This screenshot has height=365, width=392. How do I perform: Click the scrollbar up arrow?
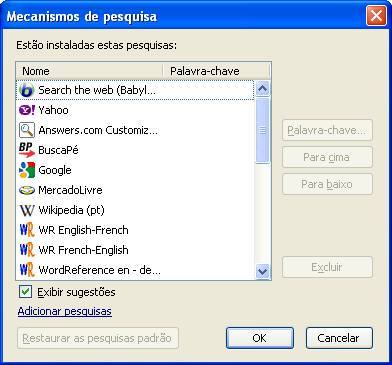pyautogui.click(x=263, y=89)
